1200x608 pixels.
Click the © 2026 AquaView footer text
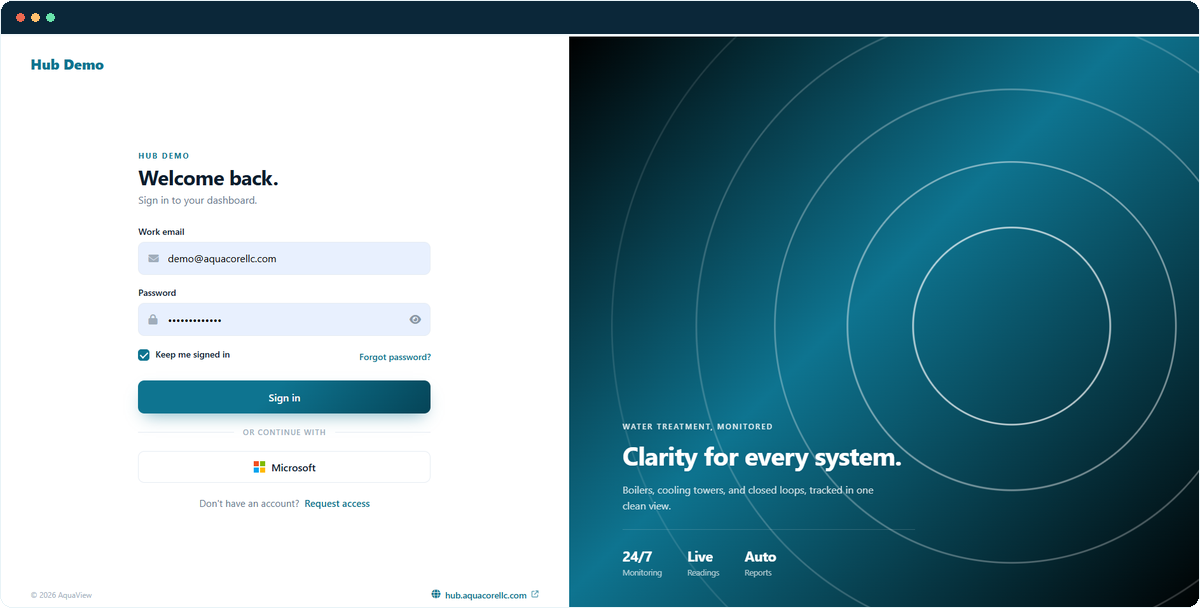[x=62, y=595]
